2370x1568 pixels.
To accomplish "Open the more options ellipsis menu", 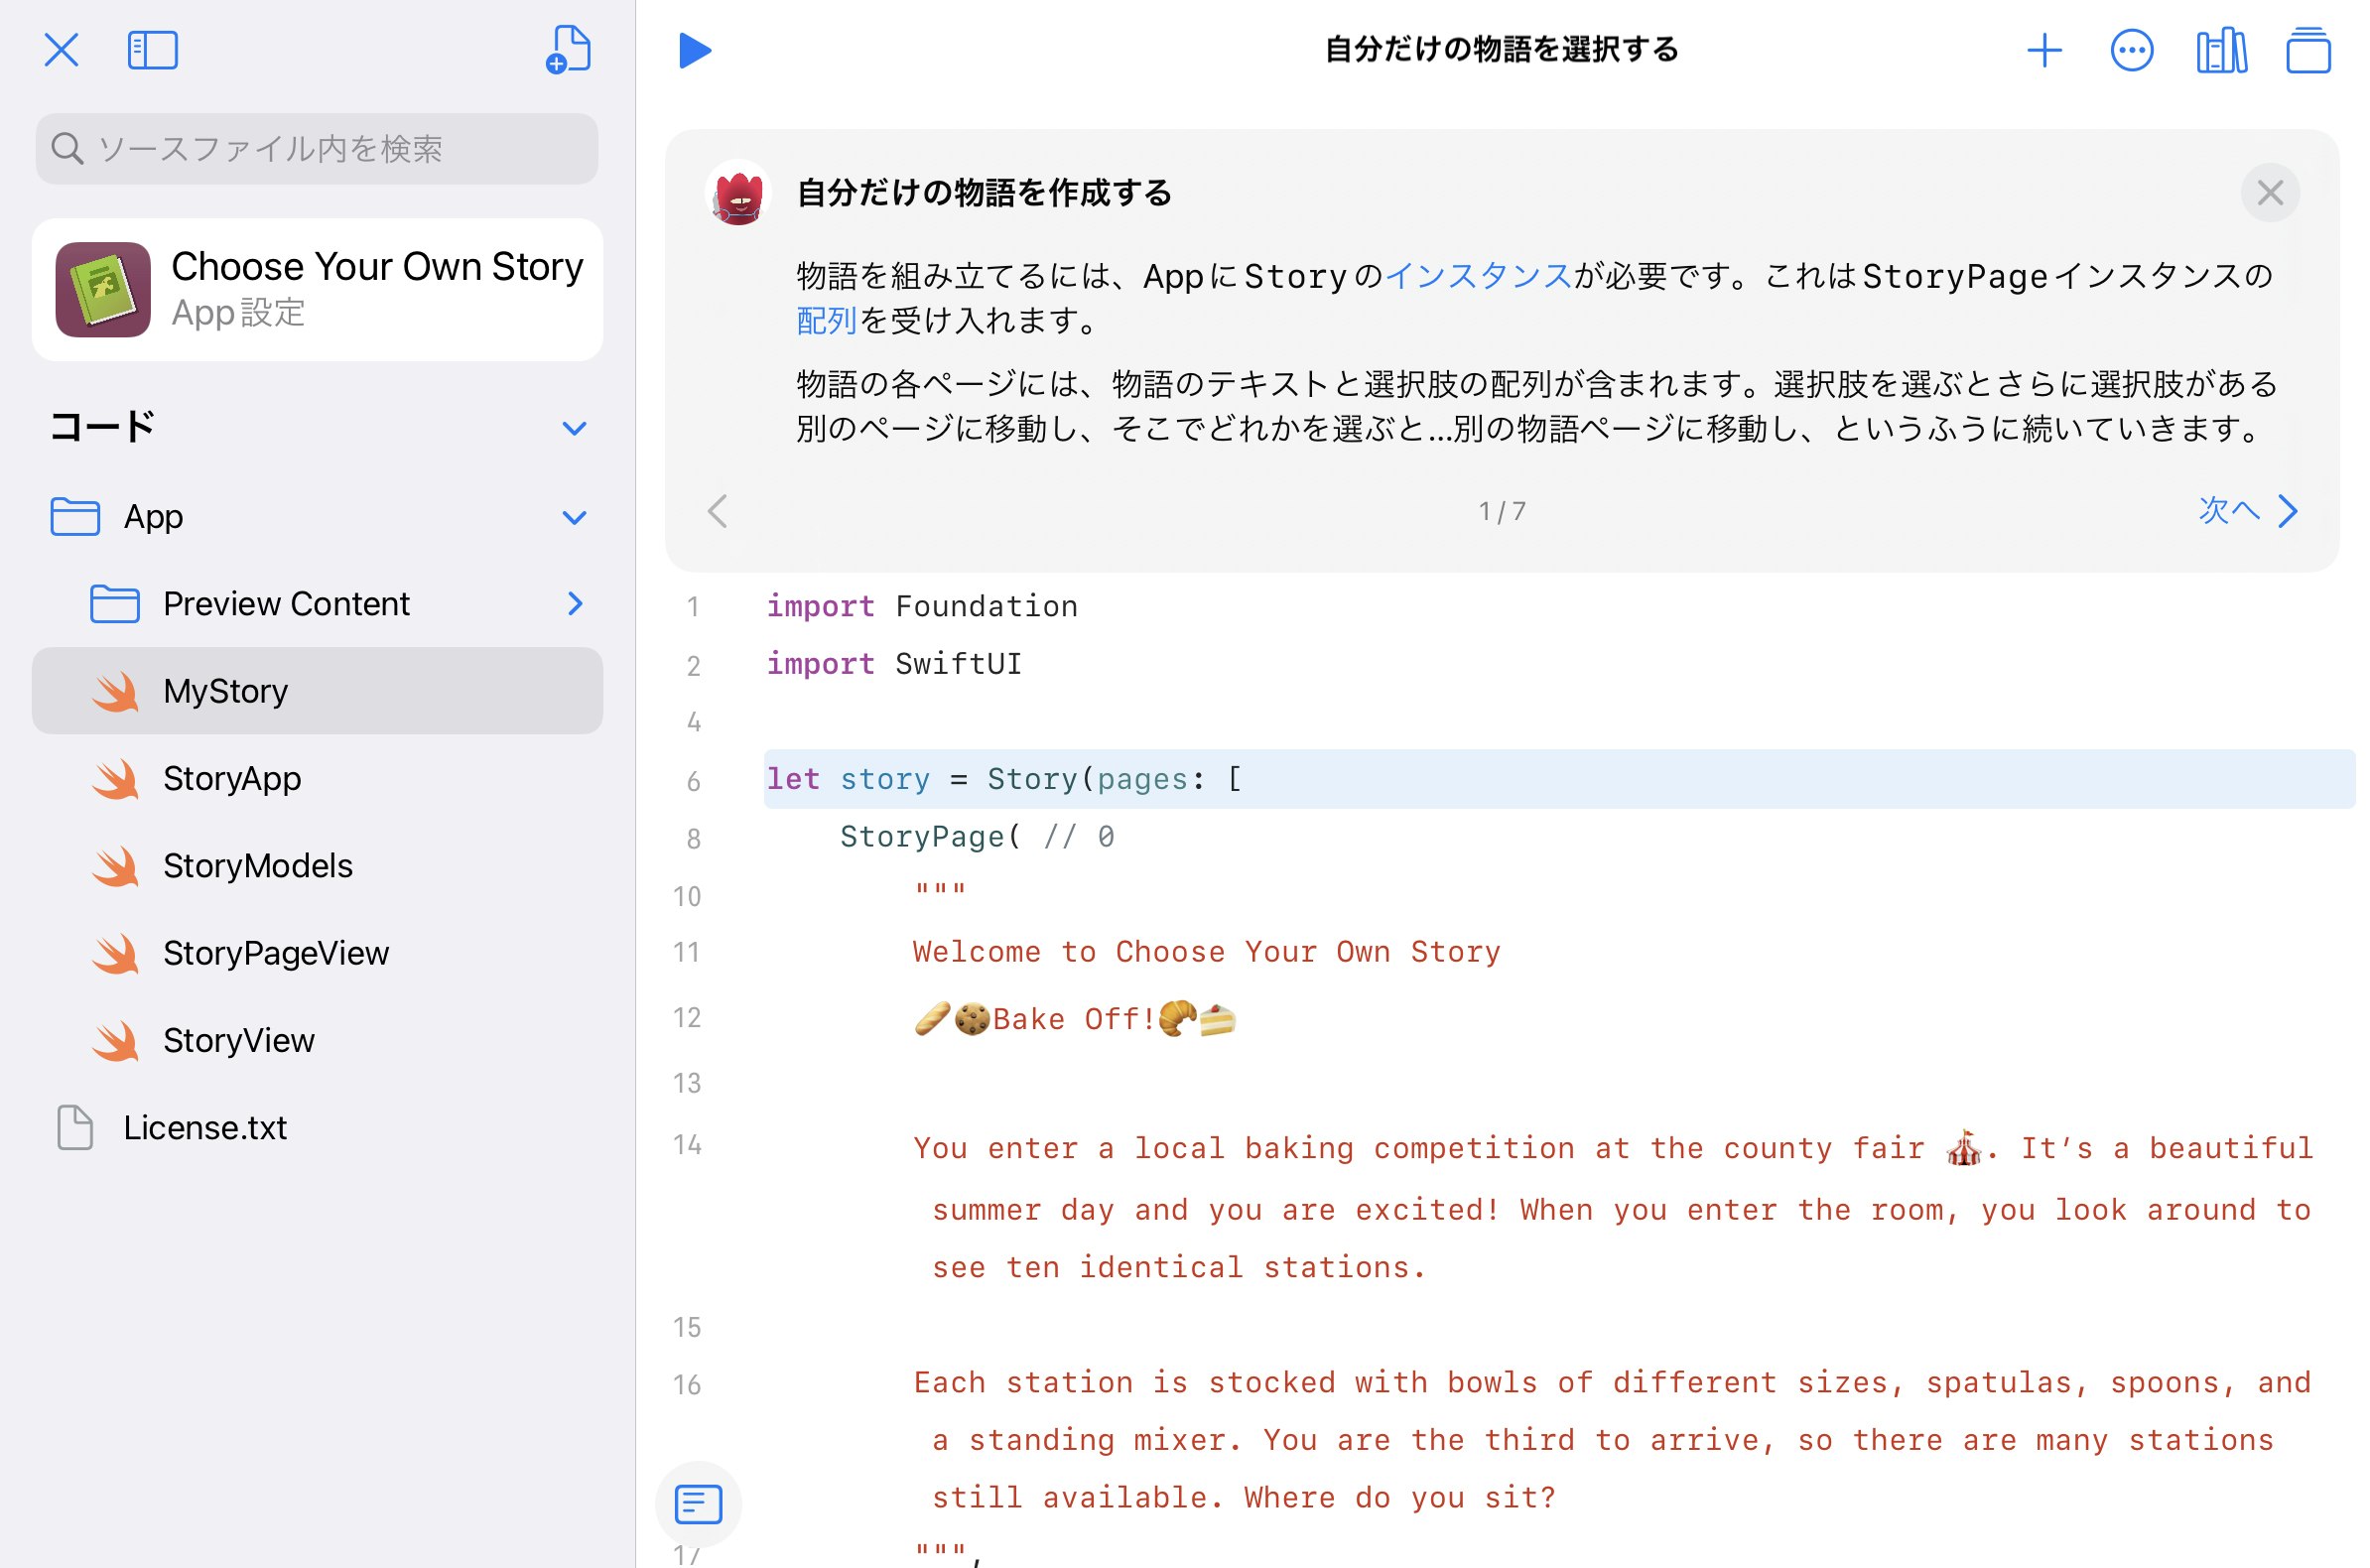I will click(x=2131, y=50).
